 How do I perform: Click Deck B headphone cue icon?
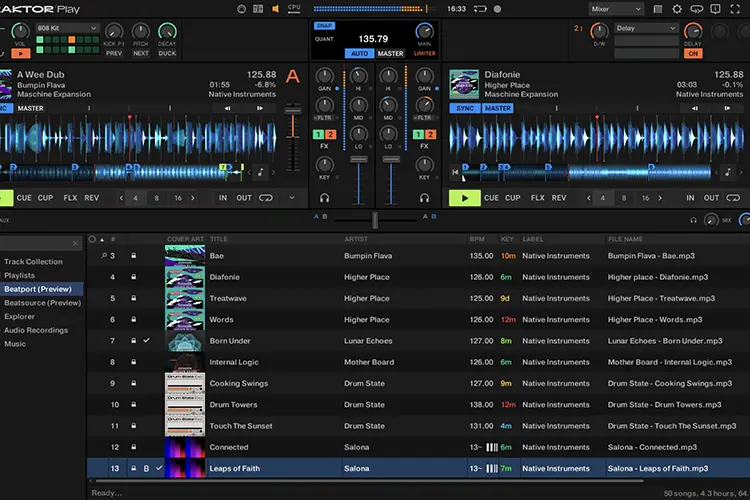pos(424,198)
